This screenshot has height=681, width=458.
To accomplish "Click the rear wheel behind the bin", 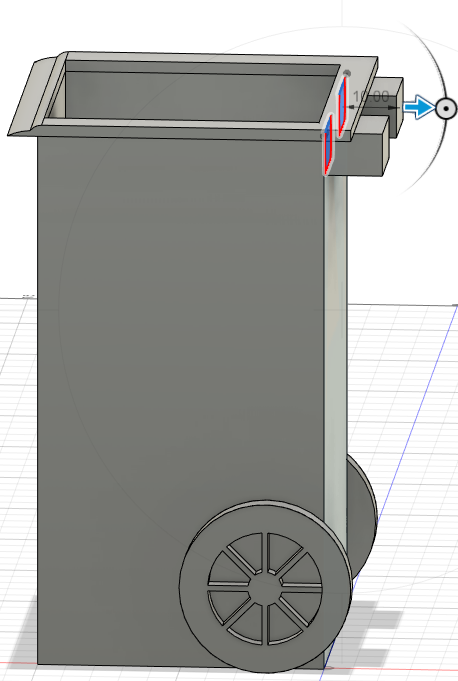I will pyautogui.click(x=361, y=517).
